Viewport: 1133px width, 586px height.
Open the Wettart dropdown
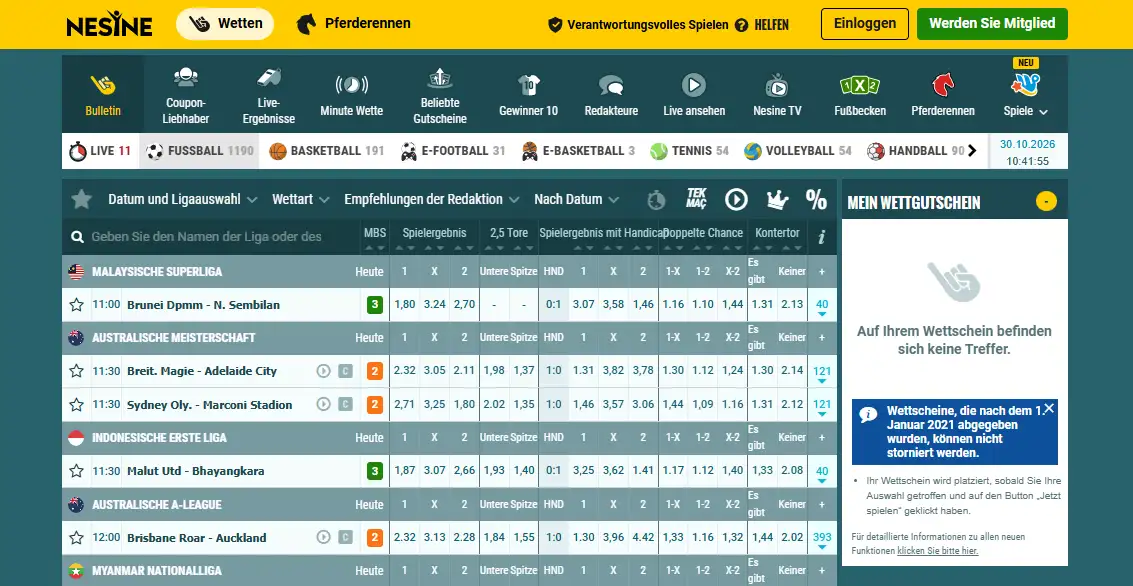coord(301,199)
